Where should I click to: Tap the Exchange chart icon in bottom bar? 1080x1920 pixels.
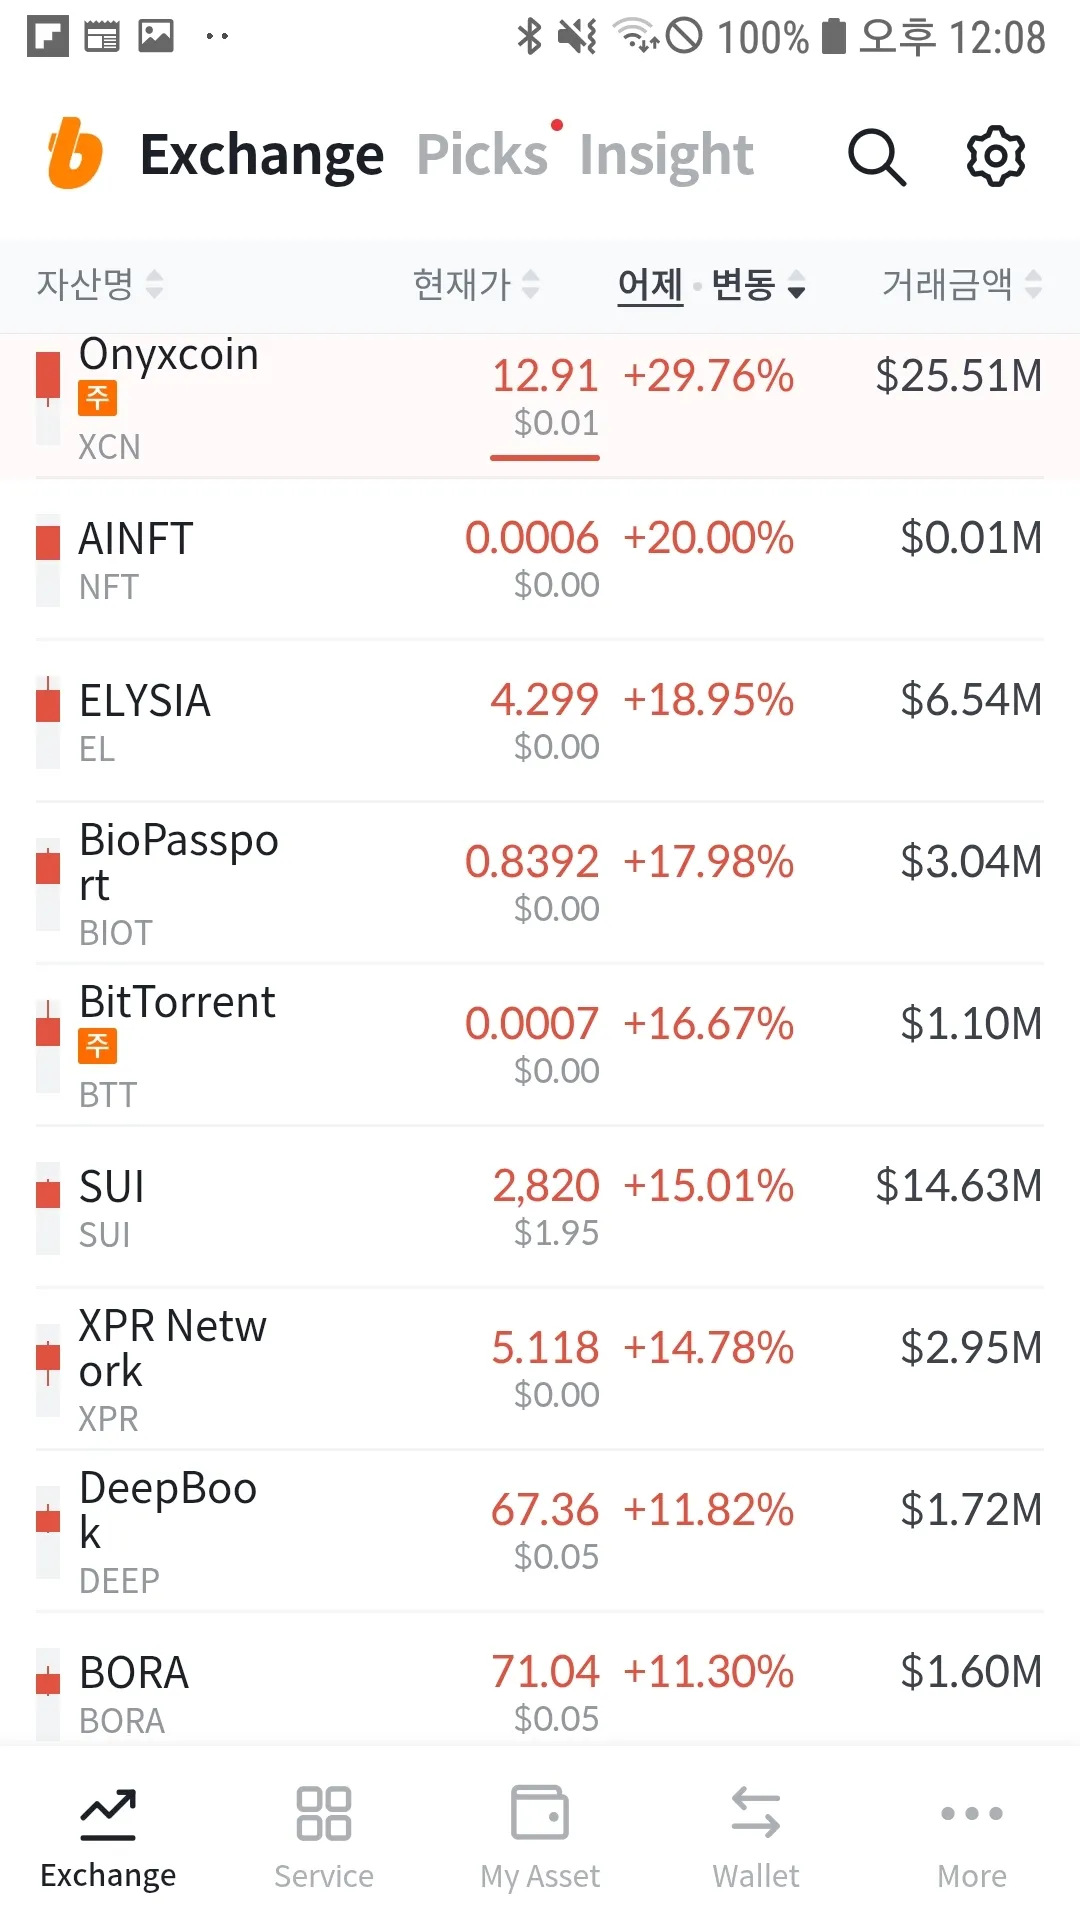108,1813
